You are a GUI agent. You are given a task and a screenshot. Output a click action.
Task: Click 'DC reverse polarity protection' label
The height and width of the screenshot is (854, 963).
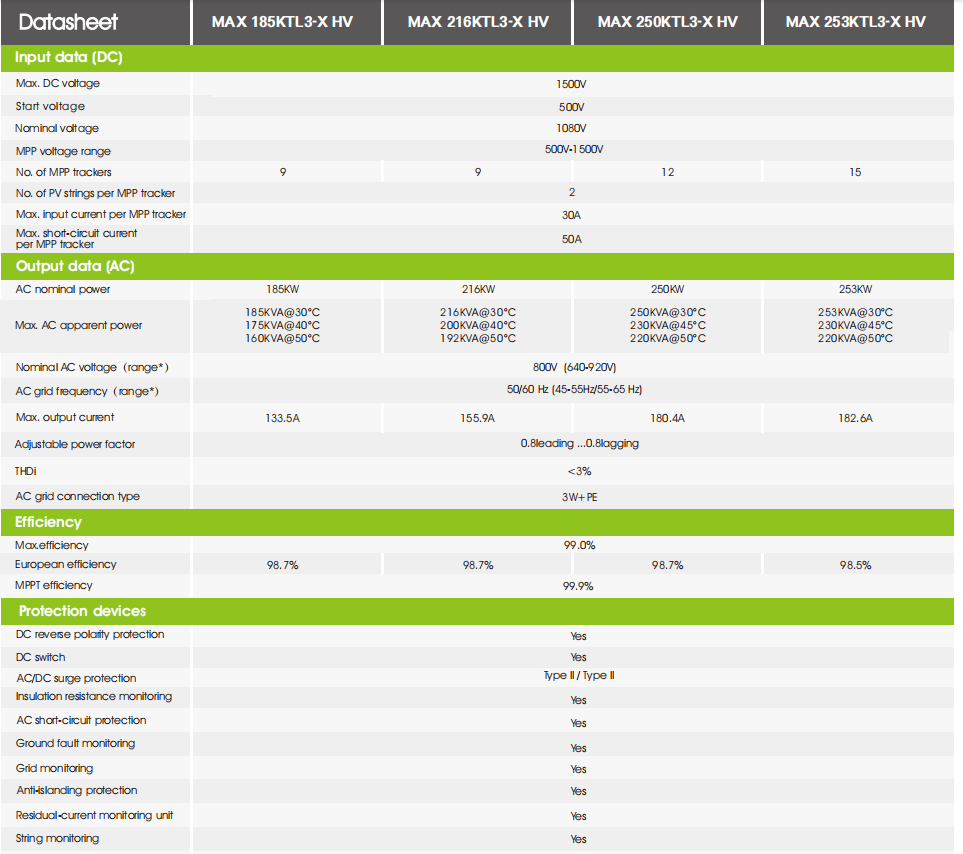click(90, 634)
